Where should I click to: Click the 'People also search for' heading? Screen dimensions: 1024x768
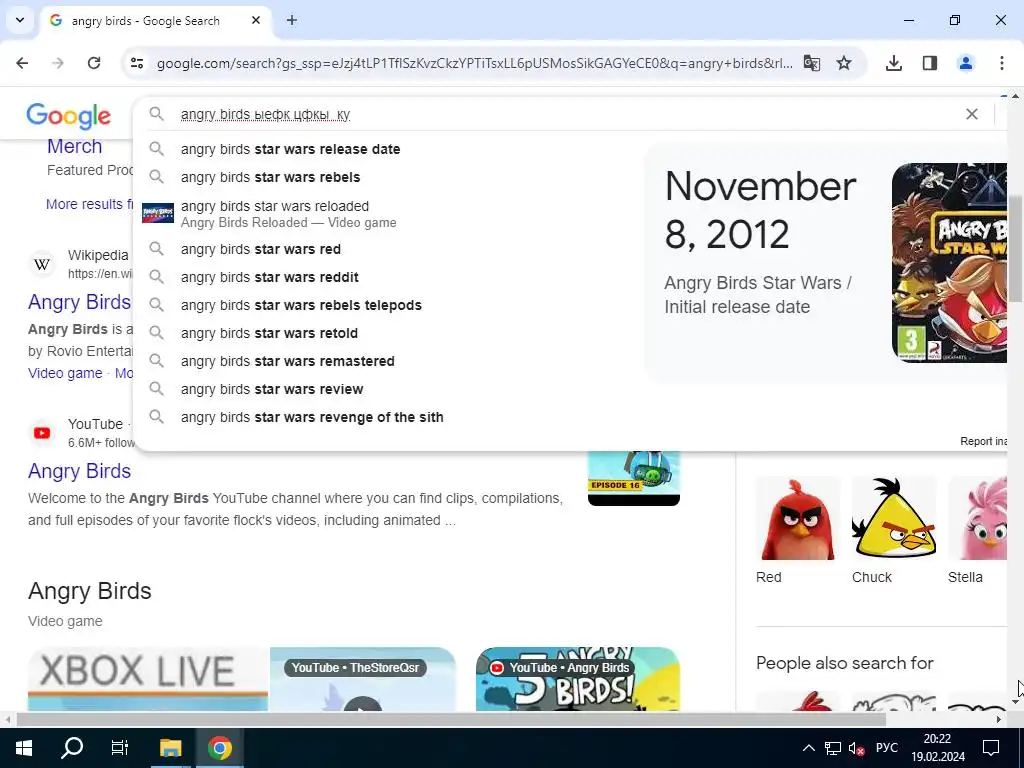point(844,663)
